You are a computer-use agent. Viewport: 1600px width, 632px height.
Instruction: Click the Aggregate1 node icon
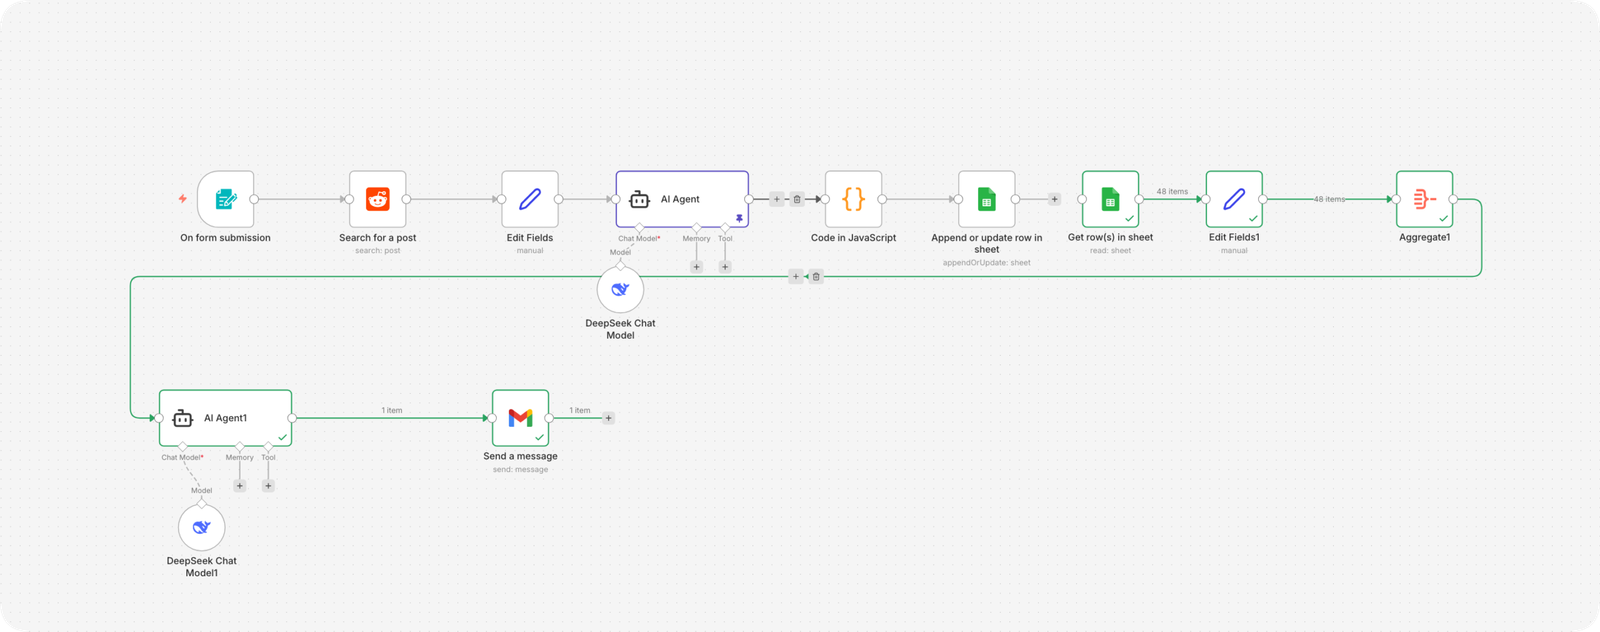pyautogui.click(x=1424, y=199)
